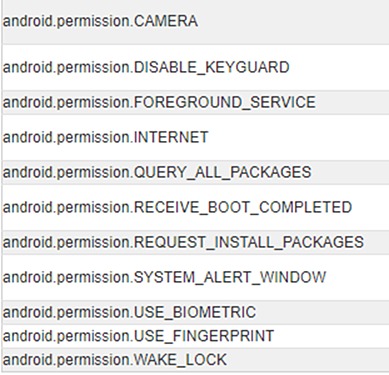
Task: Click the word FINGERPRINT in the list
Action: tap(223, 336)
